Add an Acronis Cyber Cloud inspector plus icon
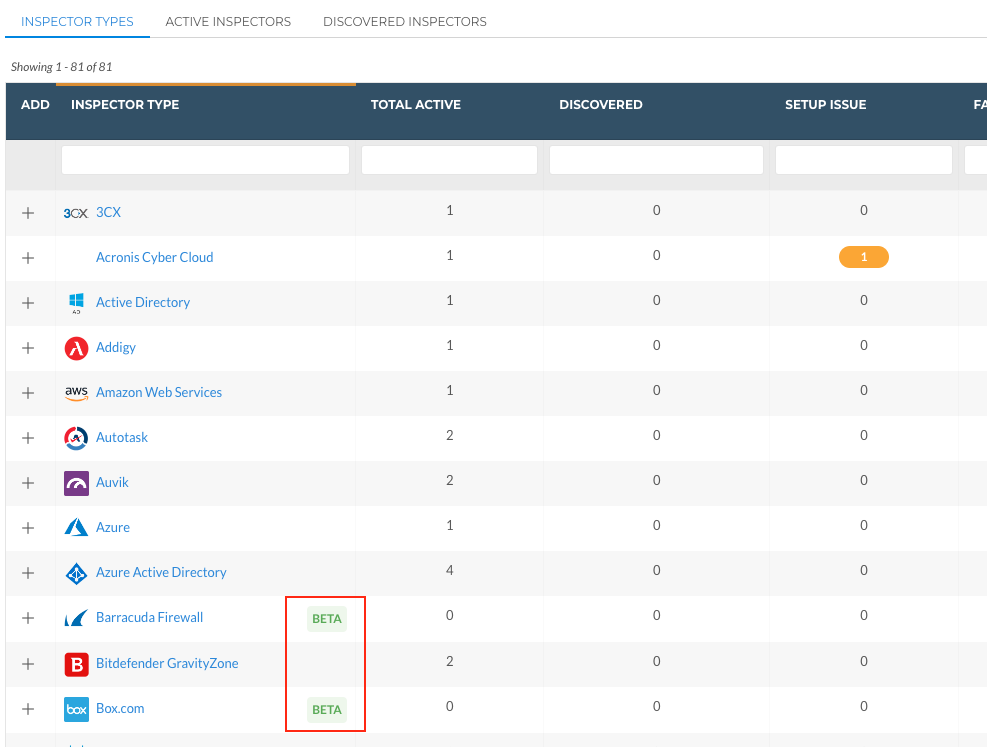 coord(28,258)
